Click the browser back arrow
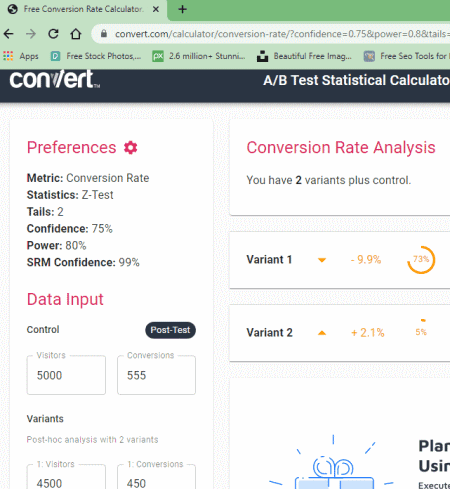The height and width of the screenshot is (489, 450). pos(9,34)
